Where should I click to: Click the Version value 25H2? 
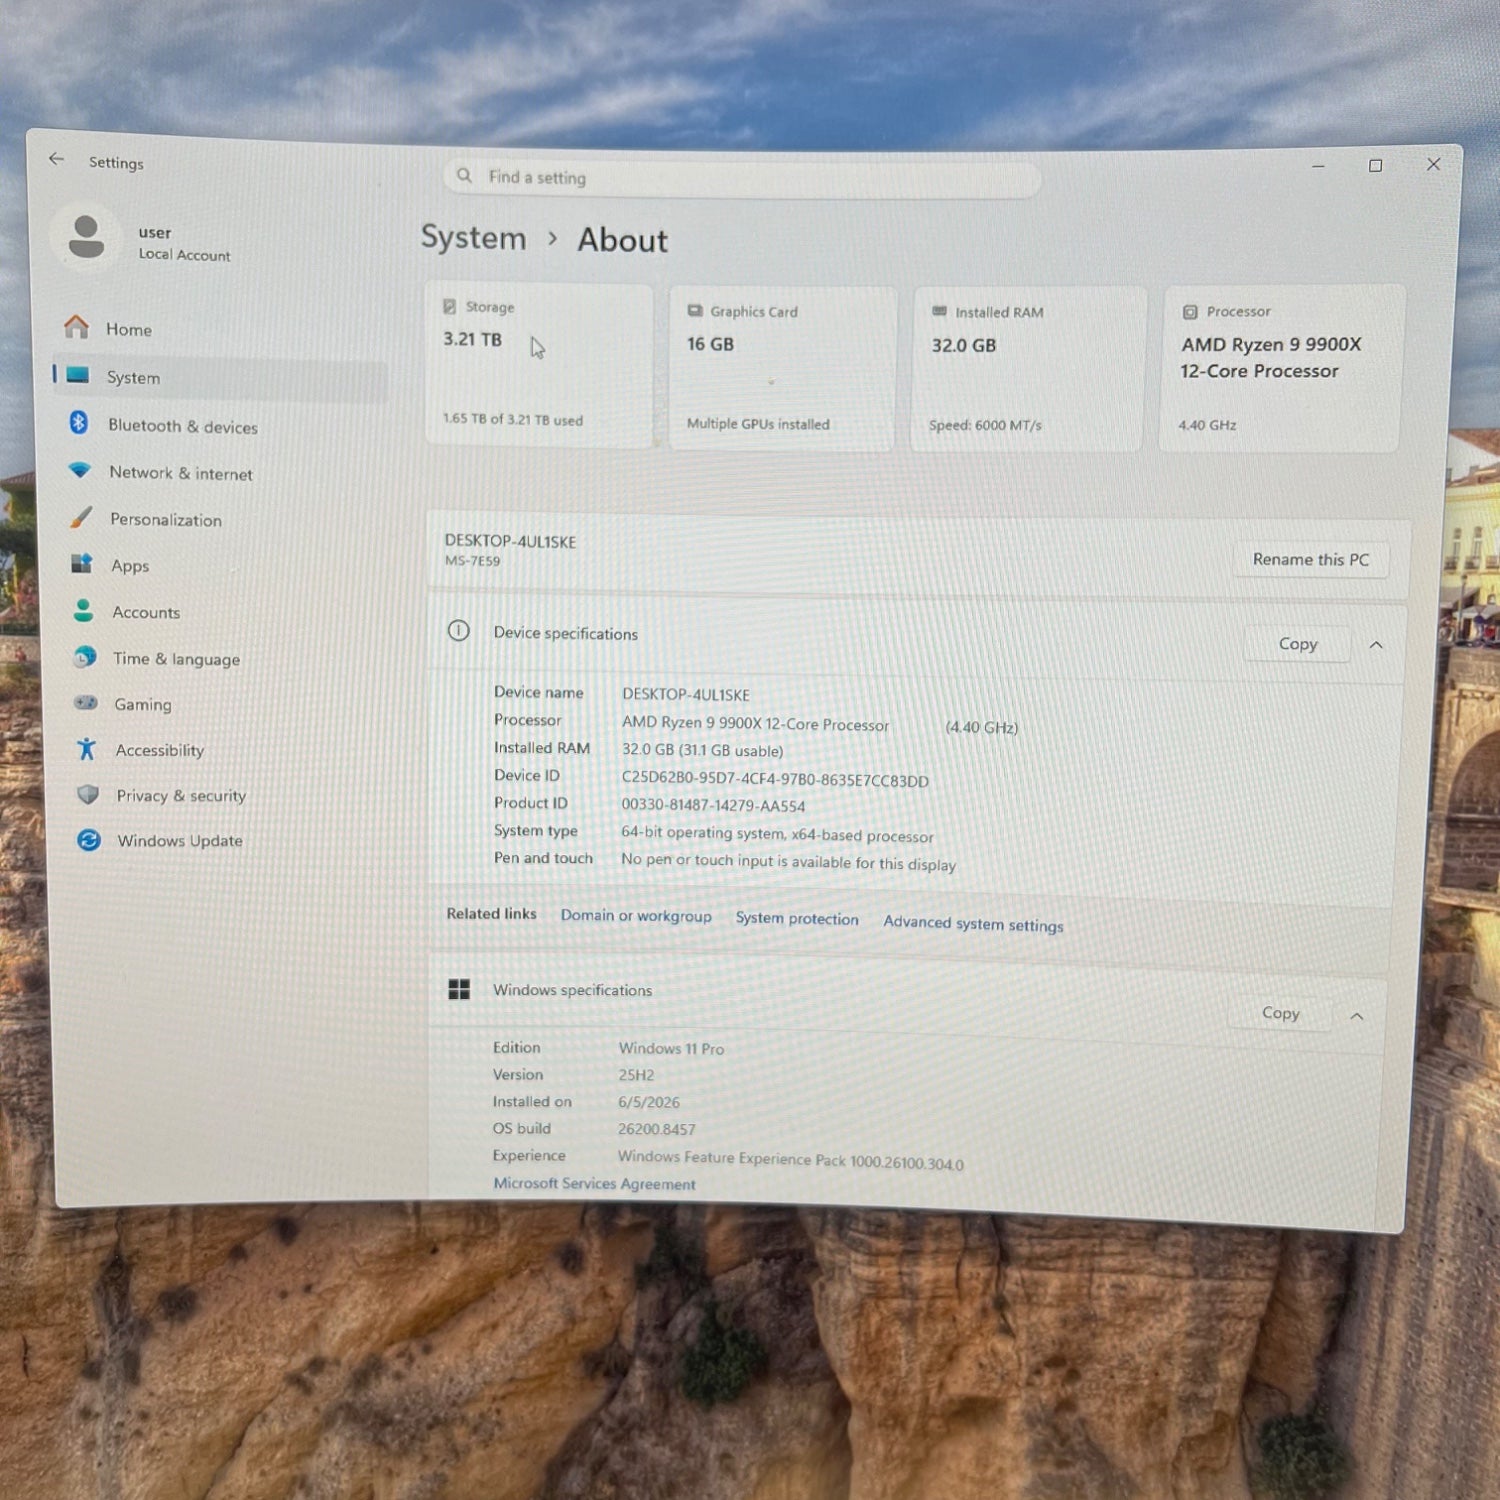(x=636, y=1075)
